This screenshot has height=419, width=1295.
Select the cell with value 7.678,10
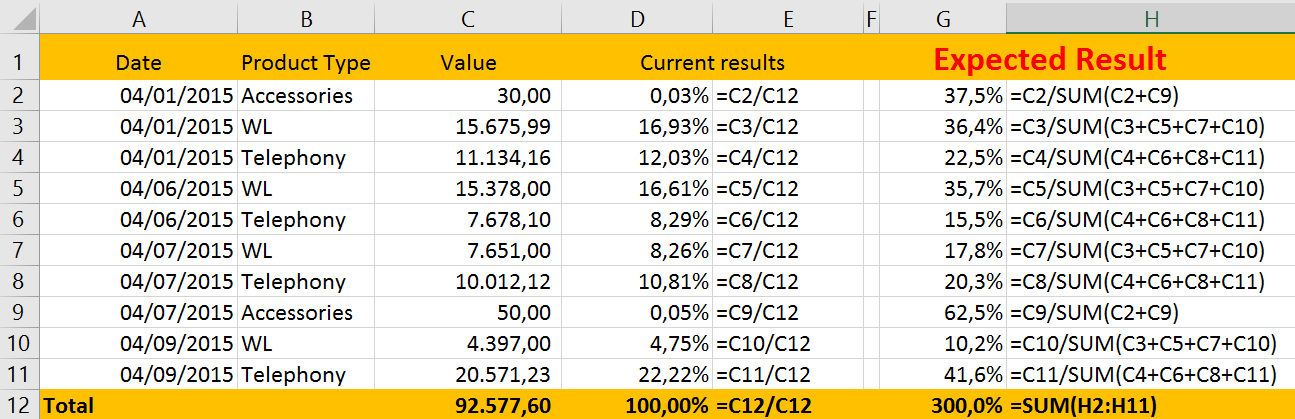point(468,219)
